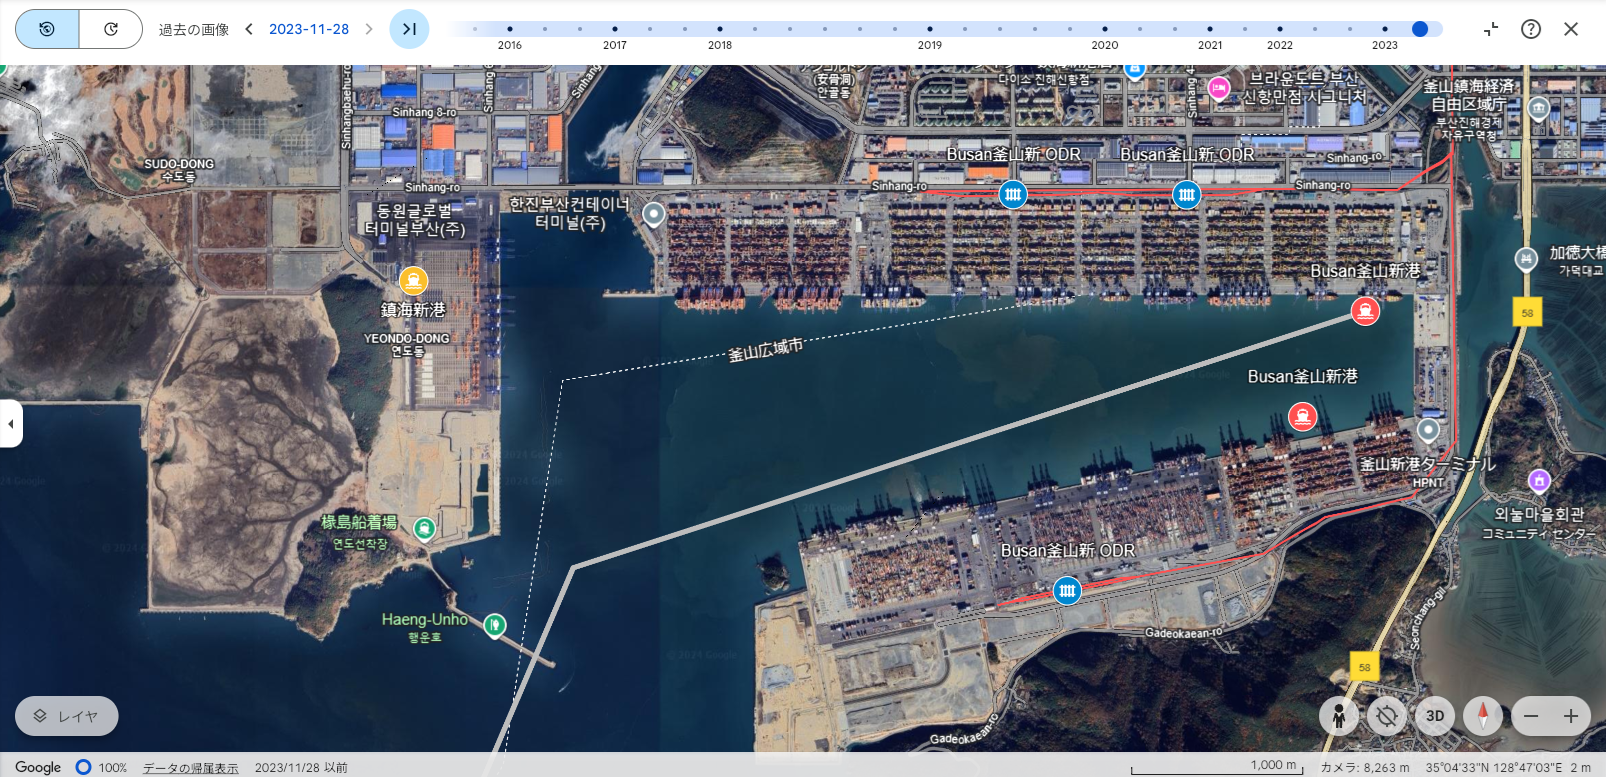
Task: Close the historical imagery bar
Action: coord(1571,29)
